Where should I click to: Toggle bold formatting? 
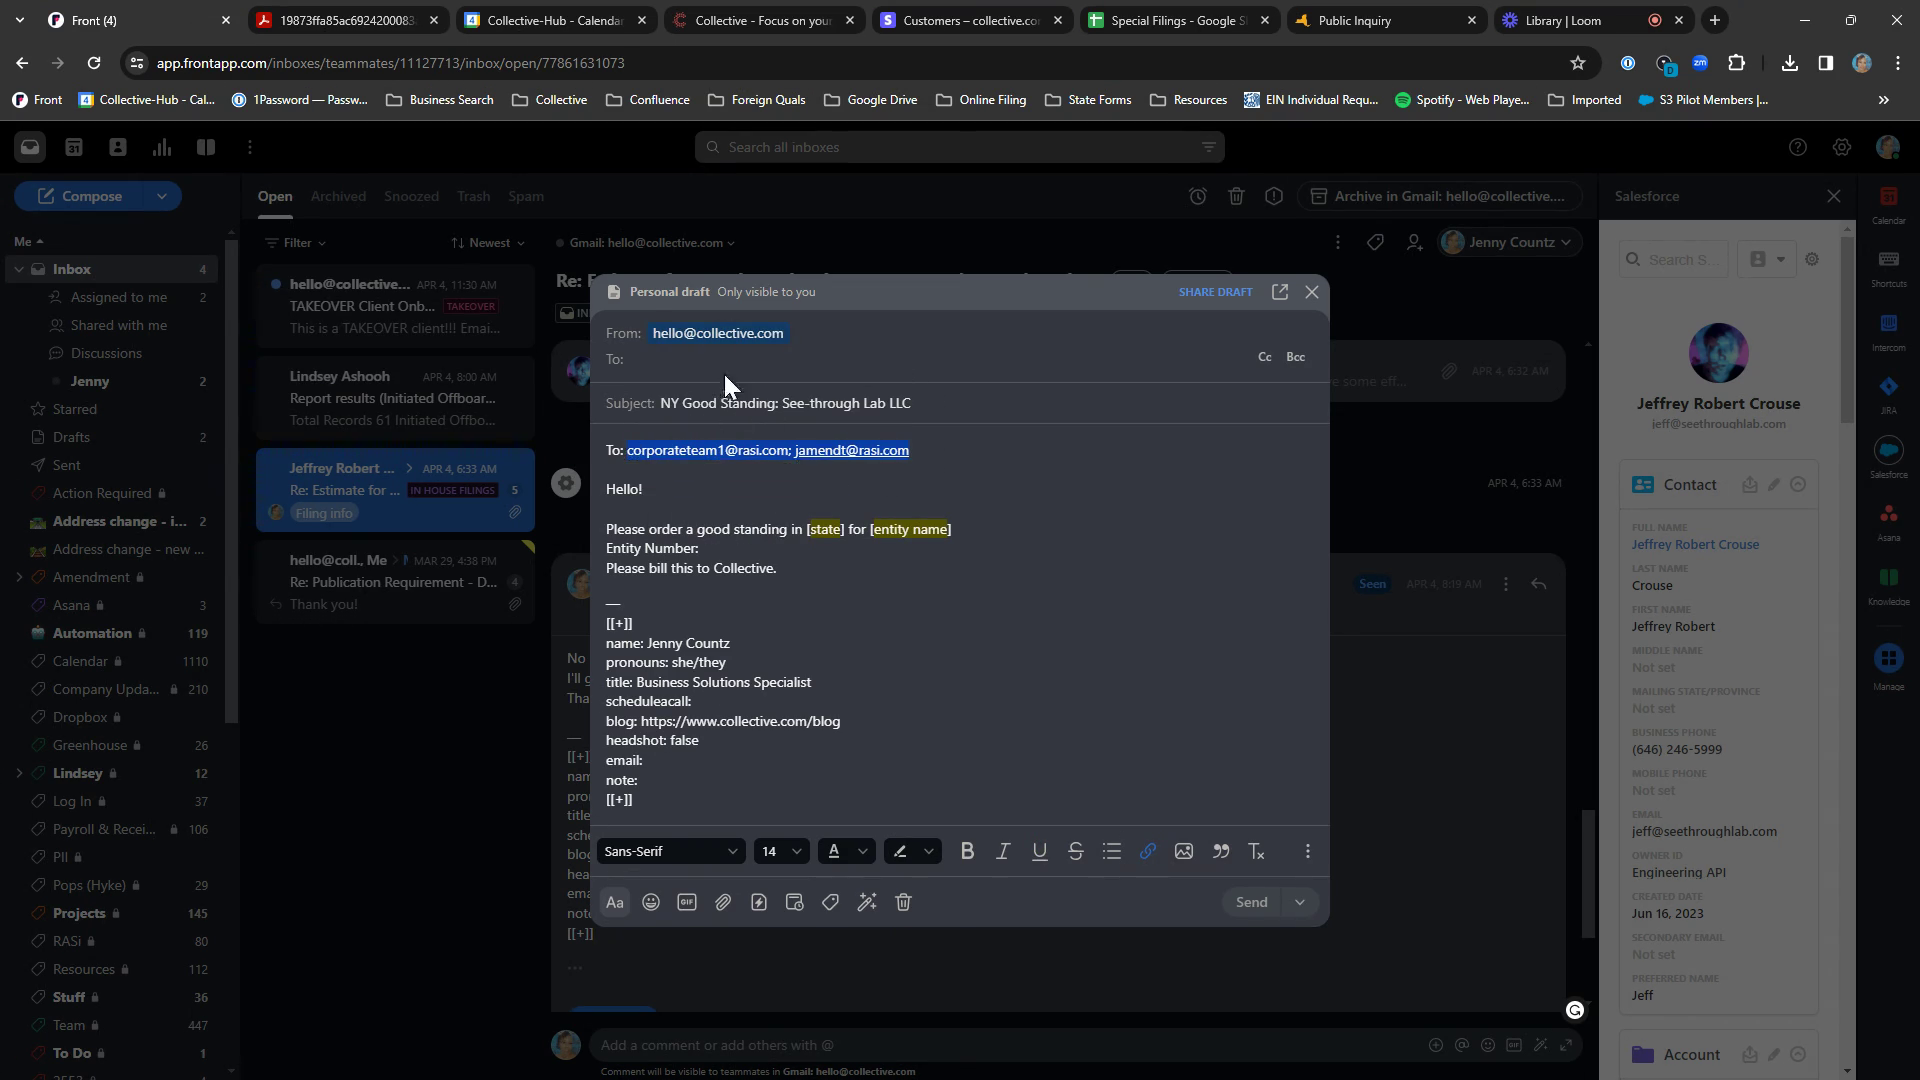(967, 851)
